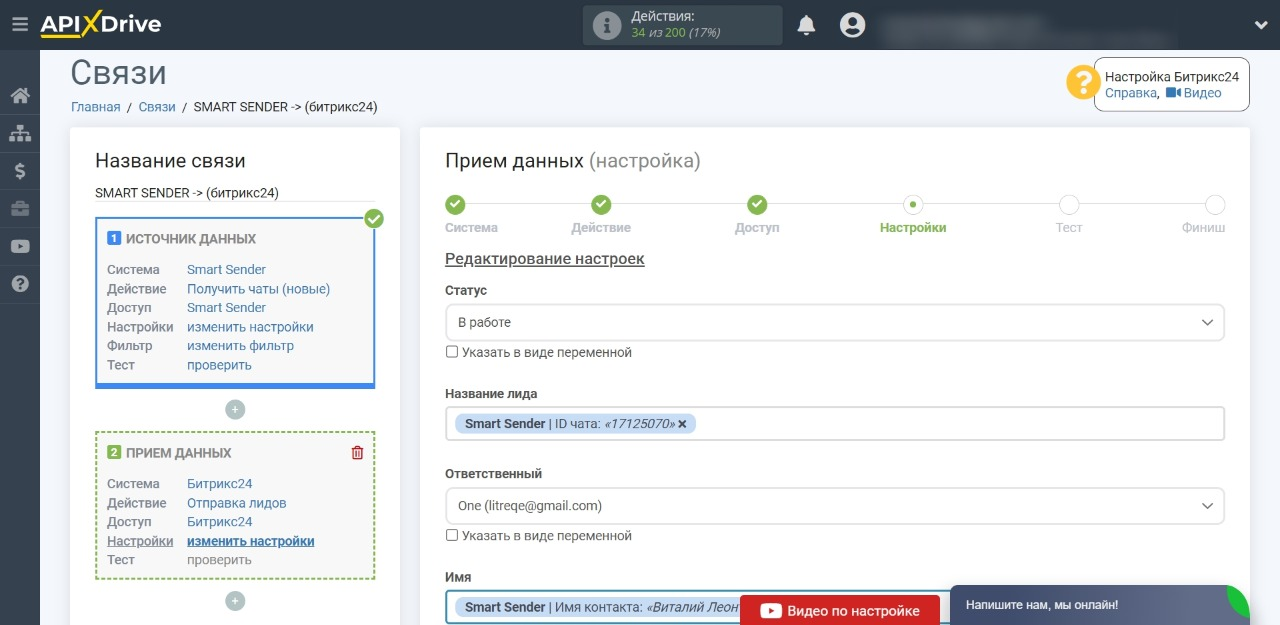The image size is (1280, 625).
Task: Click the yellow question mark help icon
Action: [x=1083, y=82]
